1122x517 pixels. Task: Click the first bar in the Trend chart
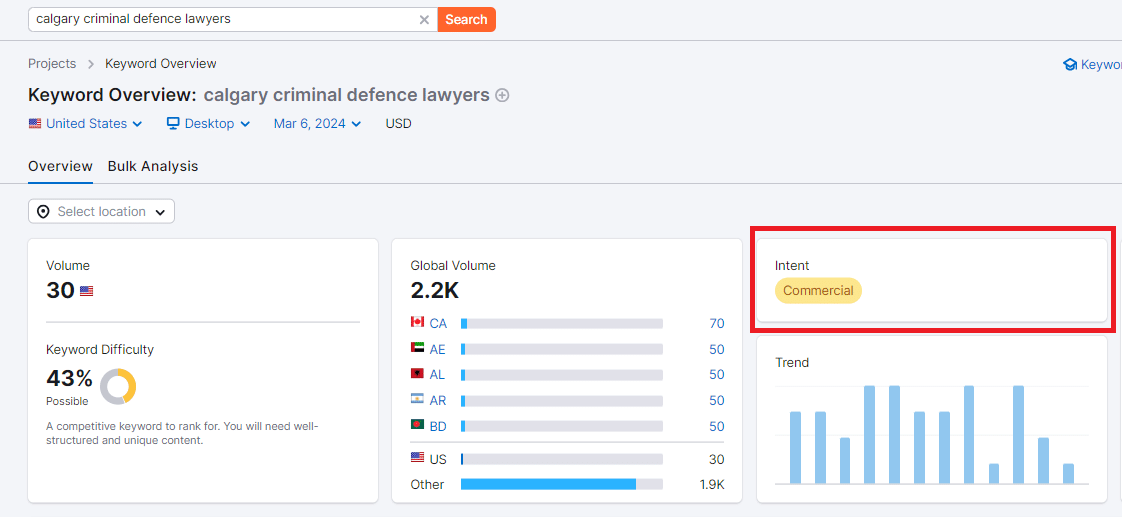coord(795,448)
